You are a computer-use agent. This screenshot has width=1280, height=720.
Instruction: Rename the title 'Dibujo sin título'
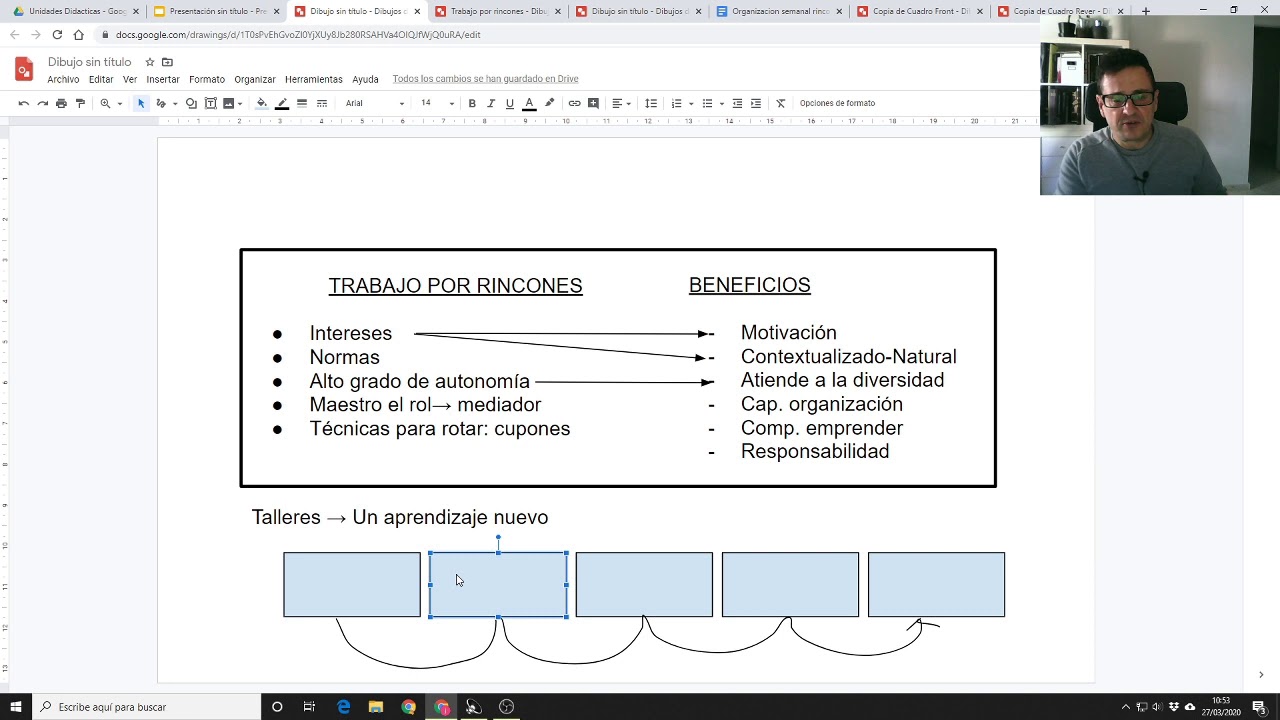[89, 62]
